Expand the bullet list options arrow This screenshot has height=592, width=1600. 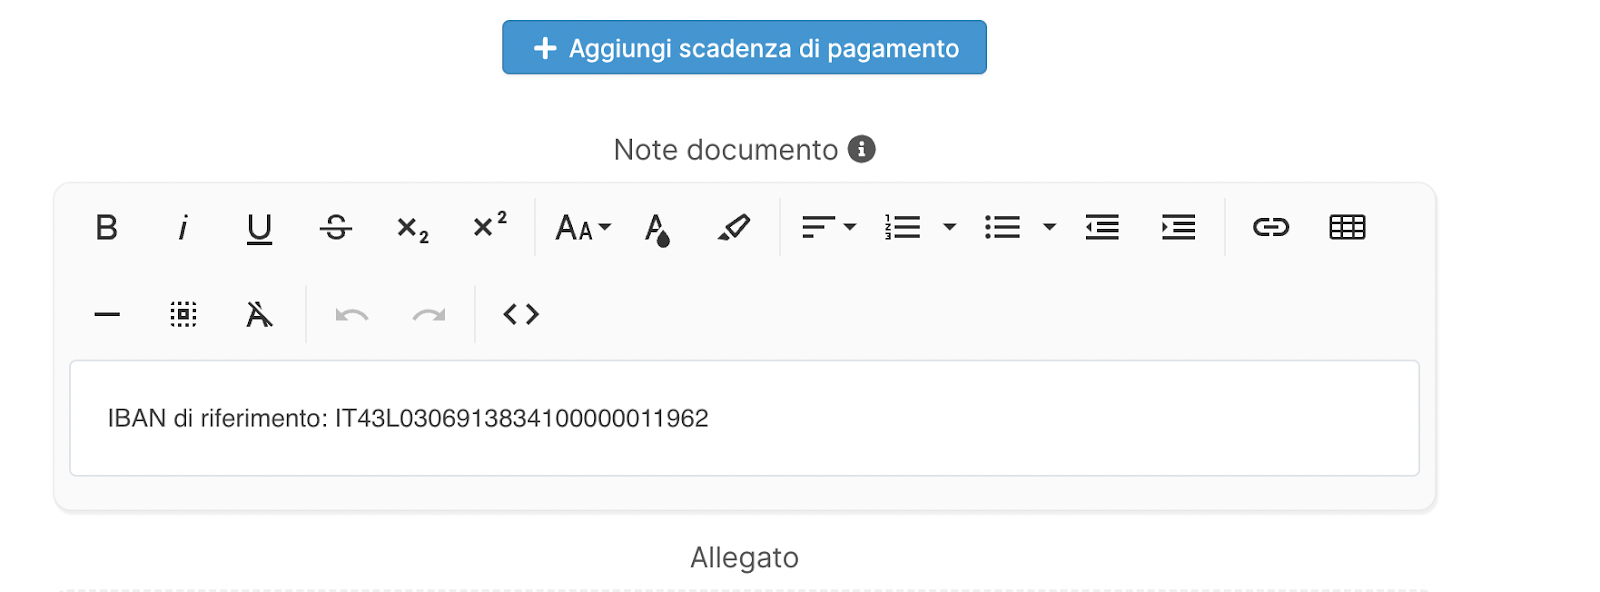pyautogui.click(x=1049, y=228)
